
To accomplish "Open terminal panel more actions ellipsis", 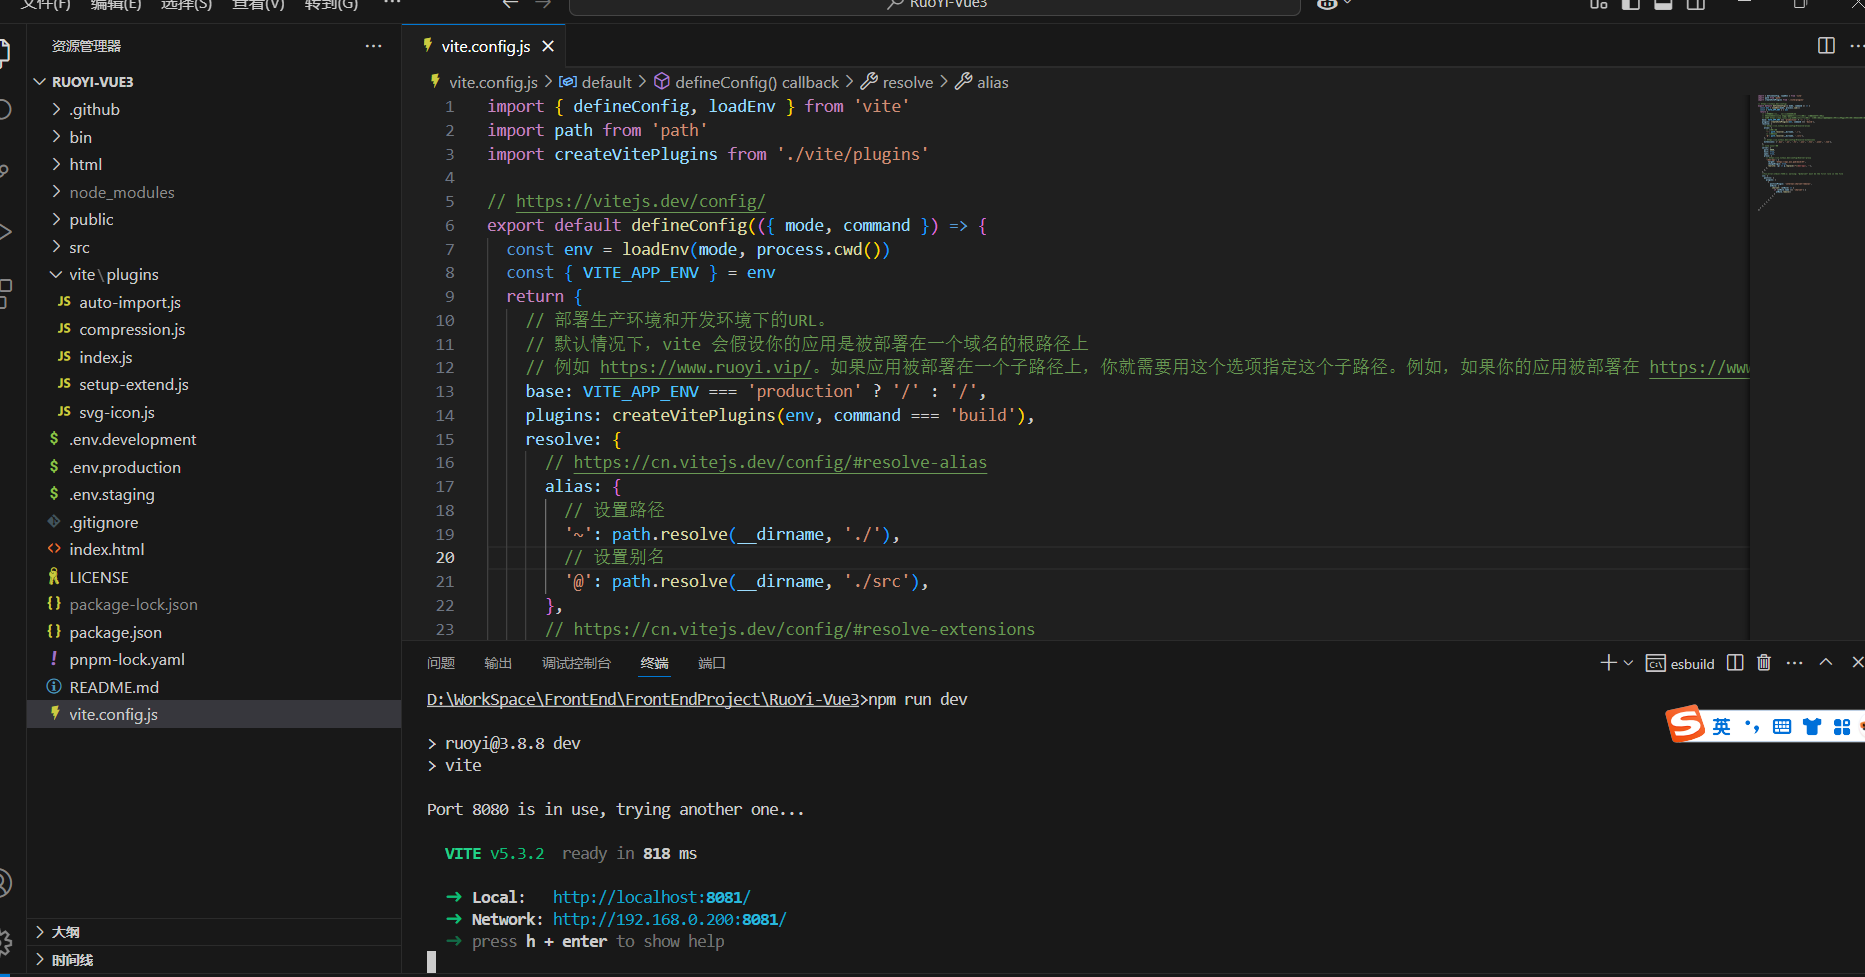I will point(1795,663).
